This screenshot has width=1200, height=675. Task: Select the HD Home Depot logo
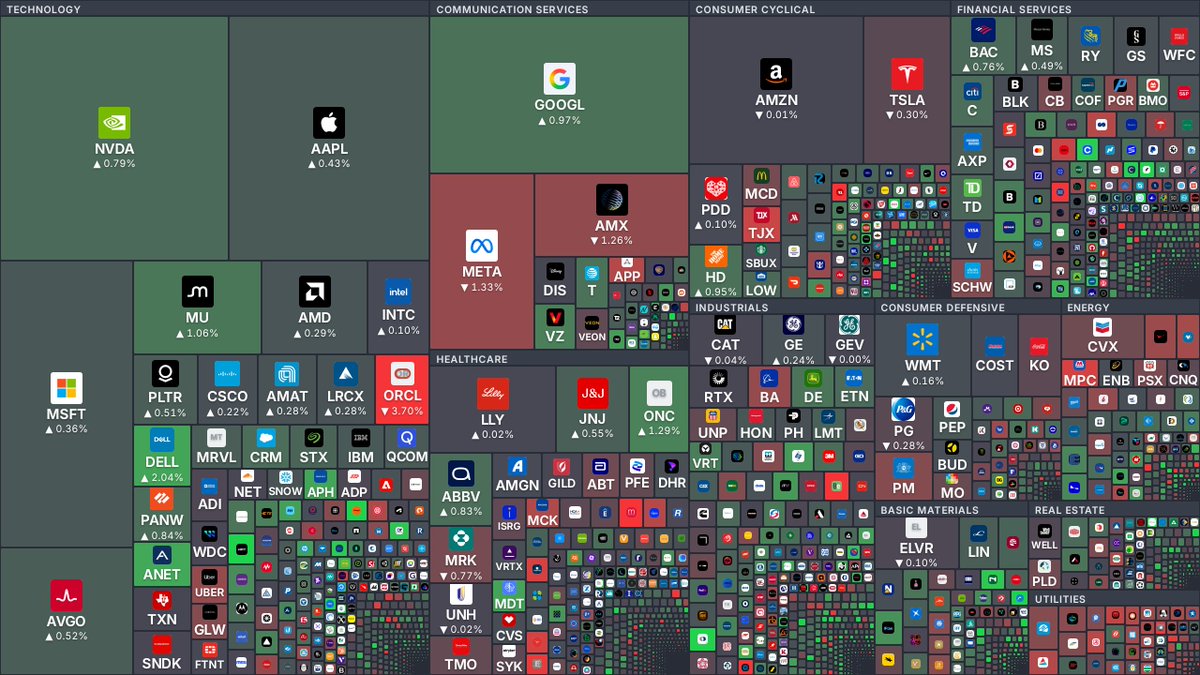[x=715, y=257]
